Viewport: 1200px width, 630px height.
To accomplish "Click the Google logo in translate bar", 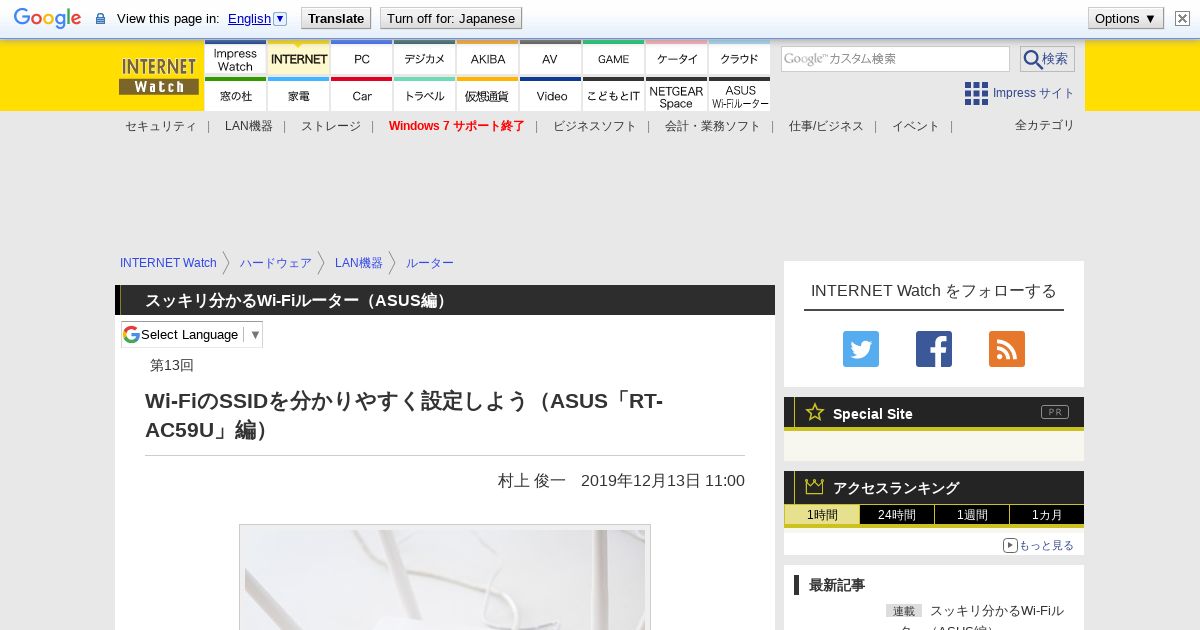I will (x=47, y=18).
